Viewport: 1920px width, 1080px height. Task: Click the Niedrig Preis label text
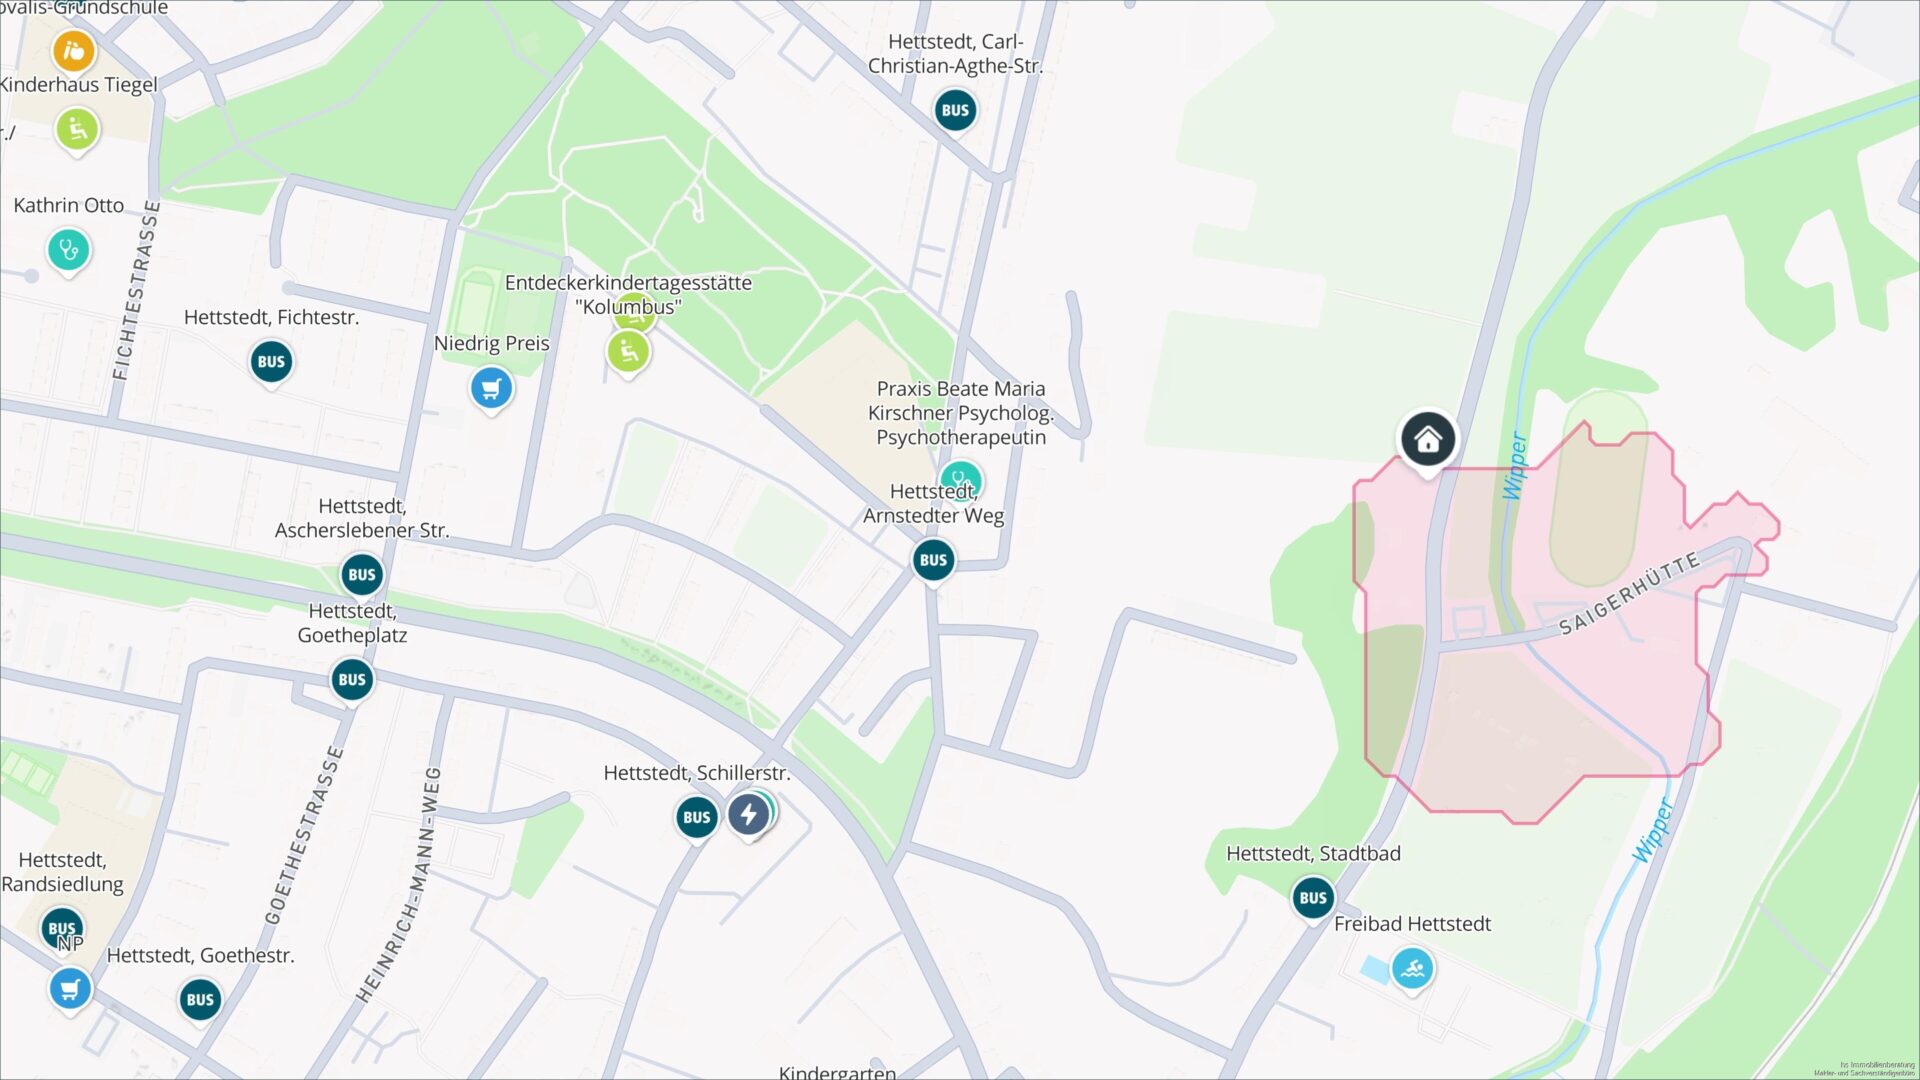tap(492, 343)
